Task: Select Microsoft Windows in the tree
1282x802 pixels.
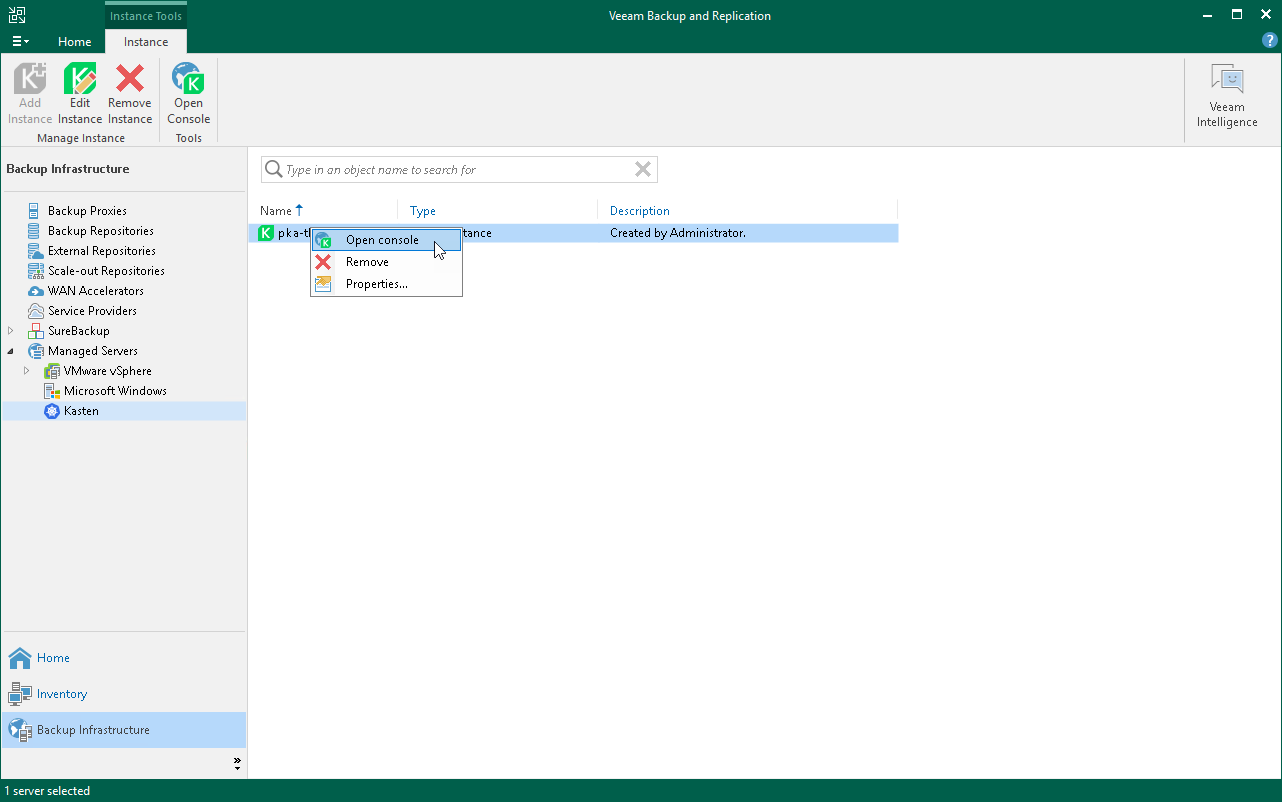Action: tap(115, 391)
